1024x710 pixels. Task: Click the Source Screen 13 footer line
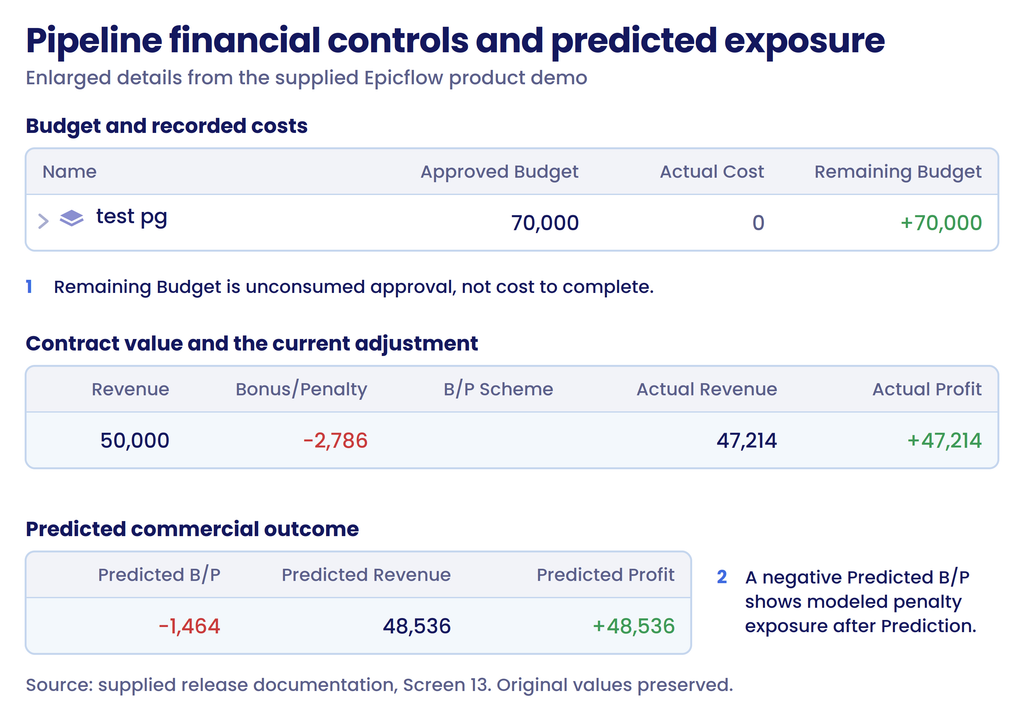click(379, 685)
